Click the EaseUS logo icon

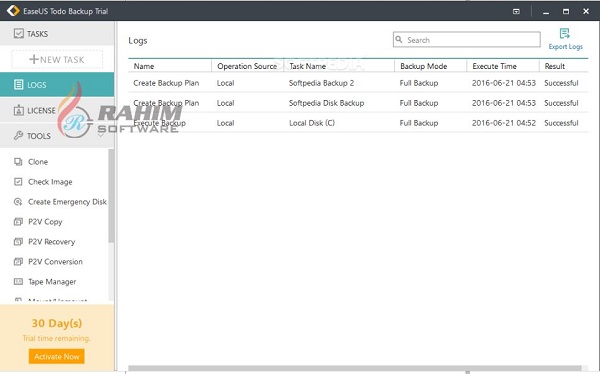[x=13, y=11]
